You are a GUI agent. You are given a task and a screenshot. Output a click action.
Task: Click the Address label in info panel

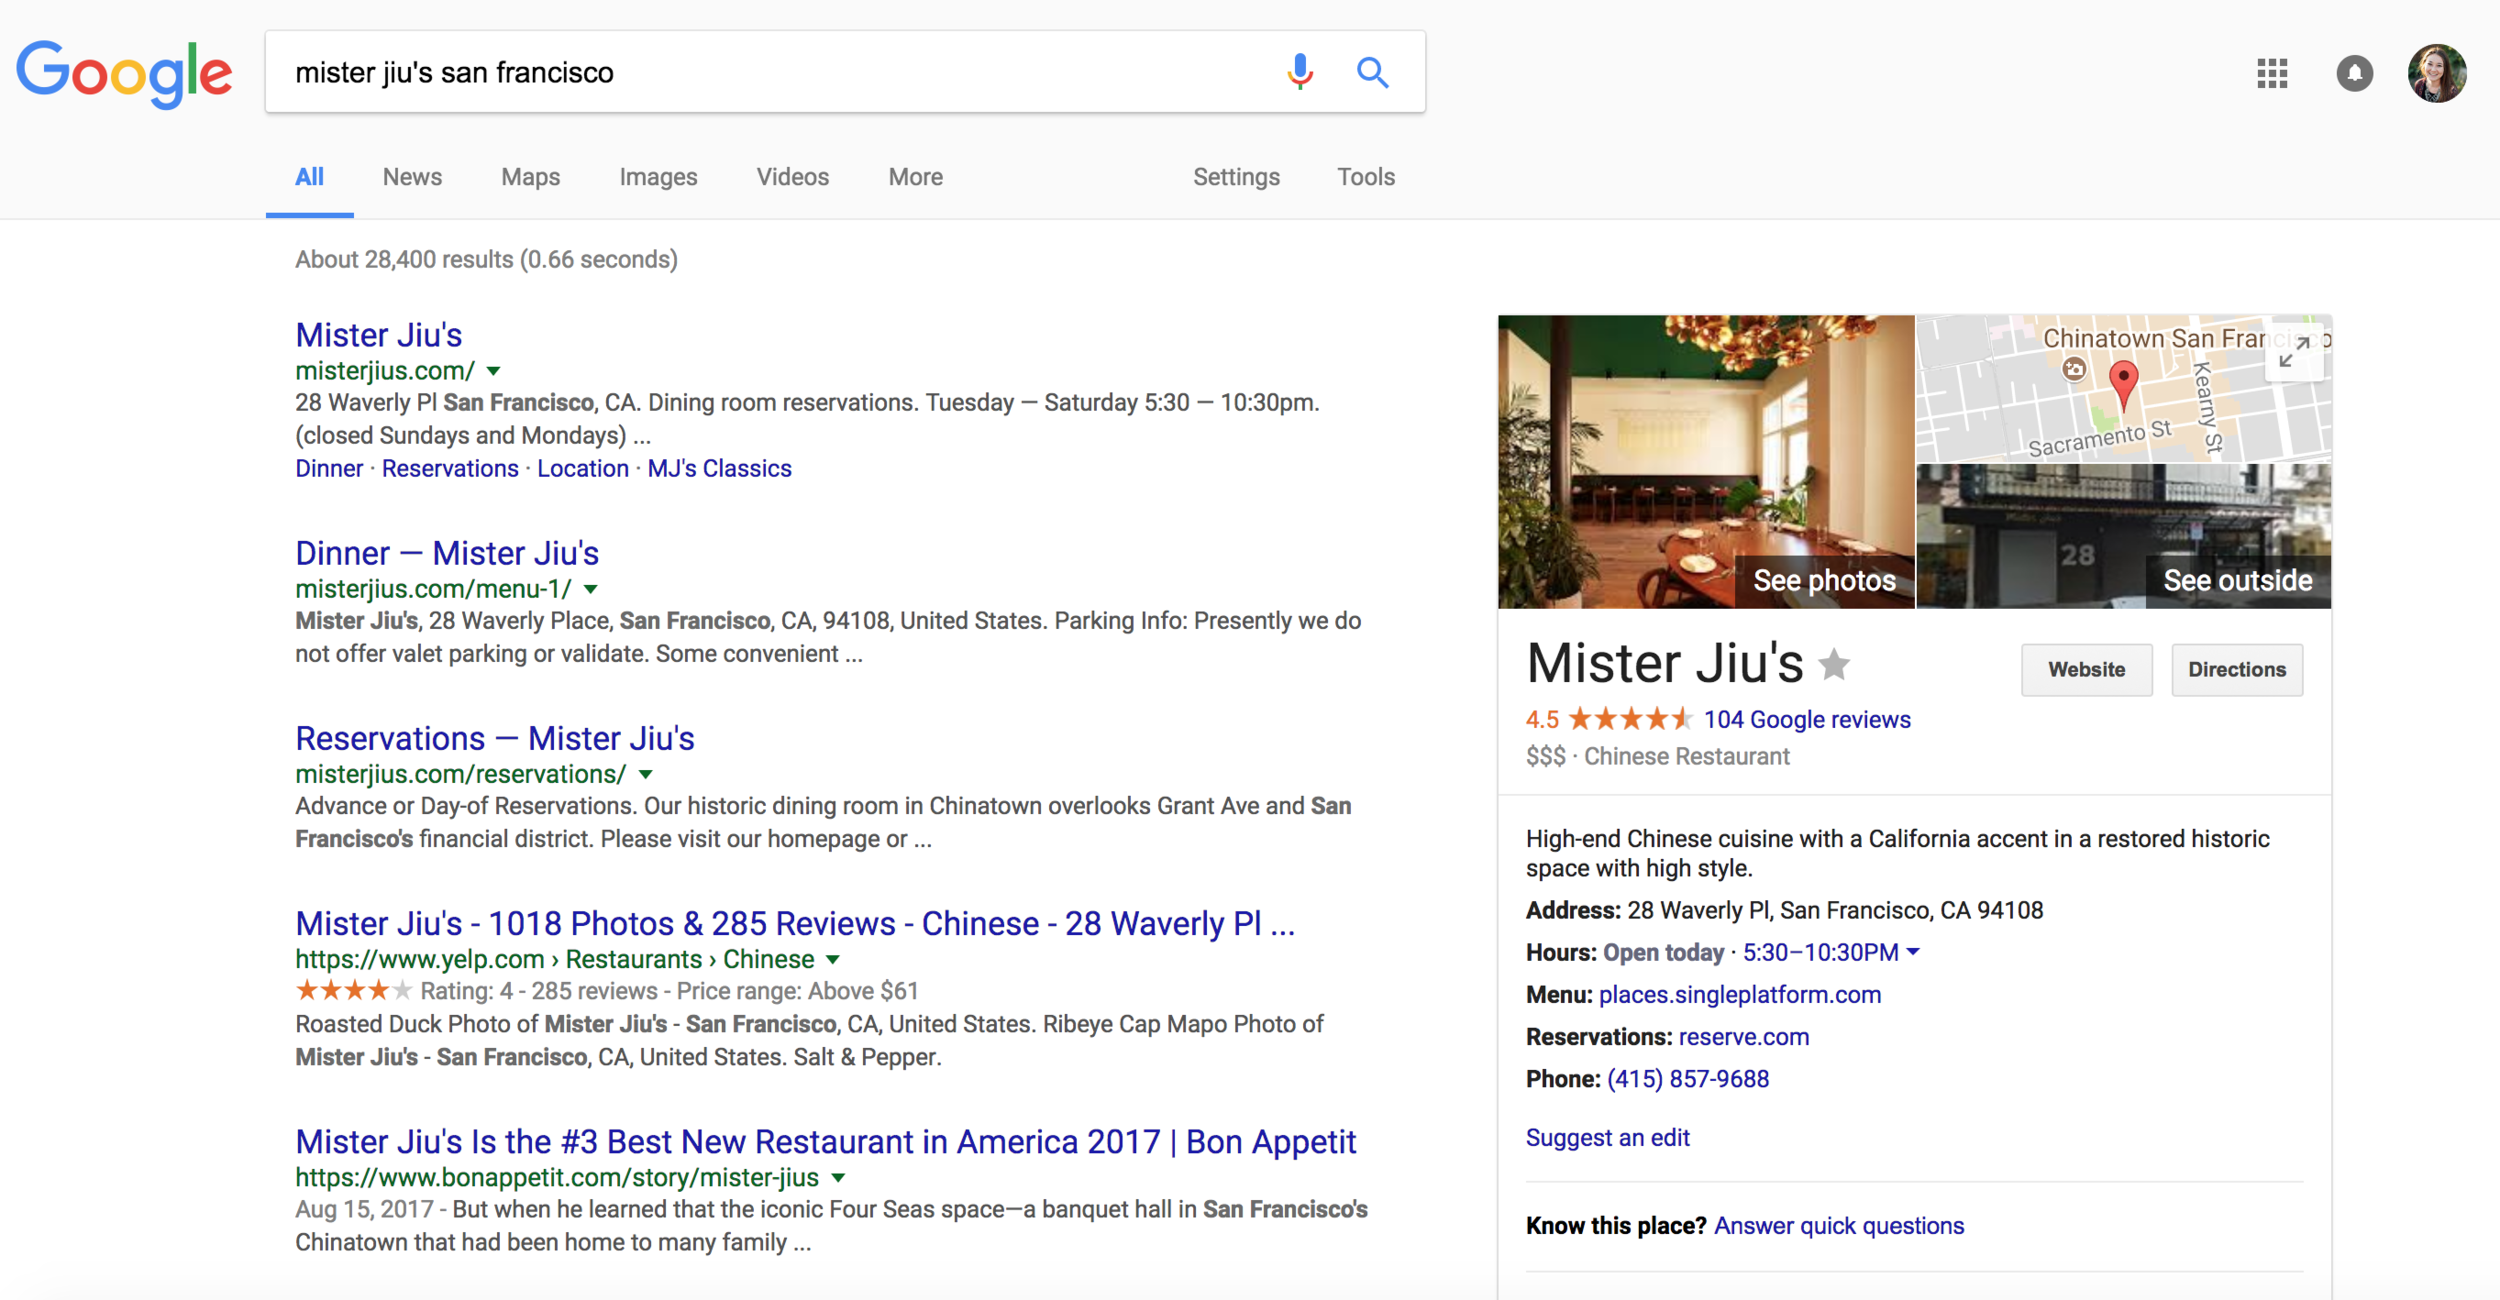[x=1573, y=910]
